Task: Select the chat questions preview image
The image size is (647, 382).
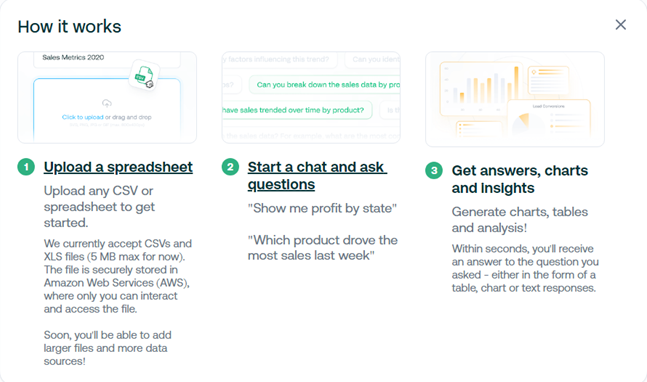Action: (311, 97)
